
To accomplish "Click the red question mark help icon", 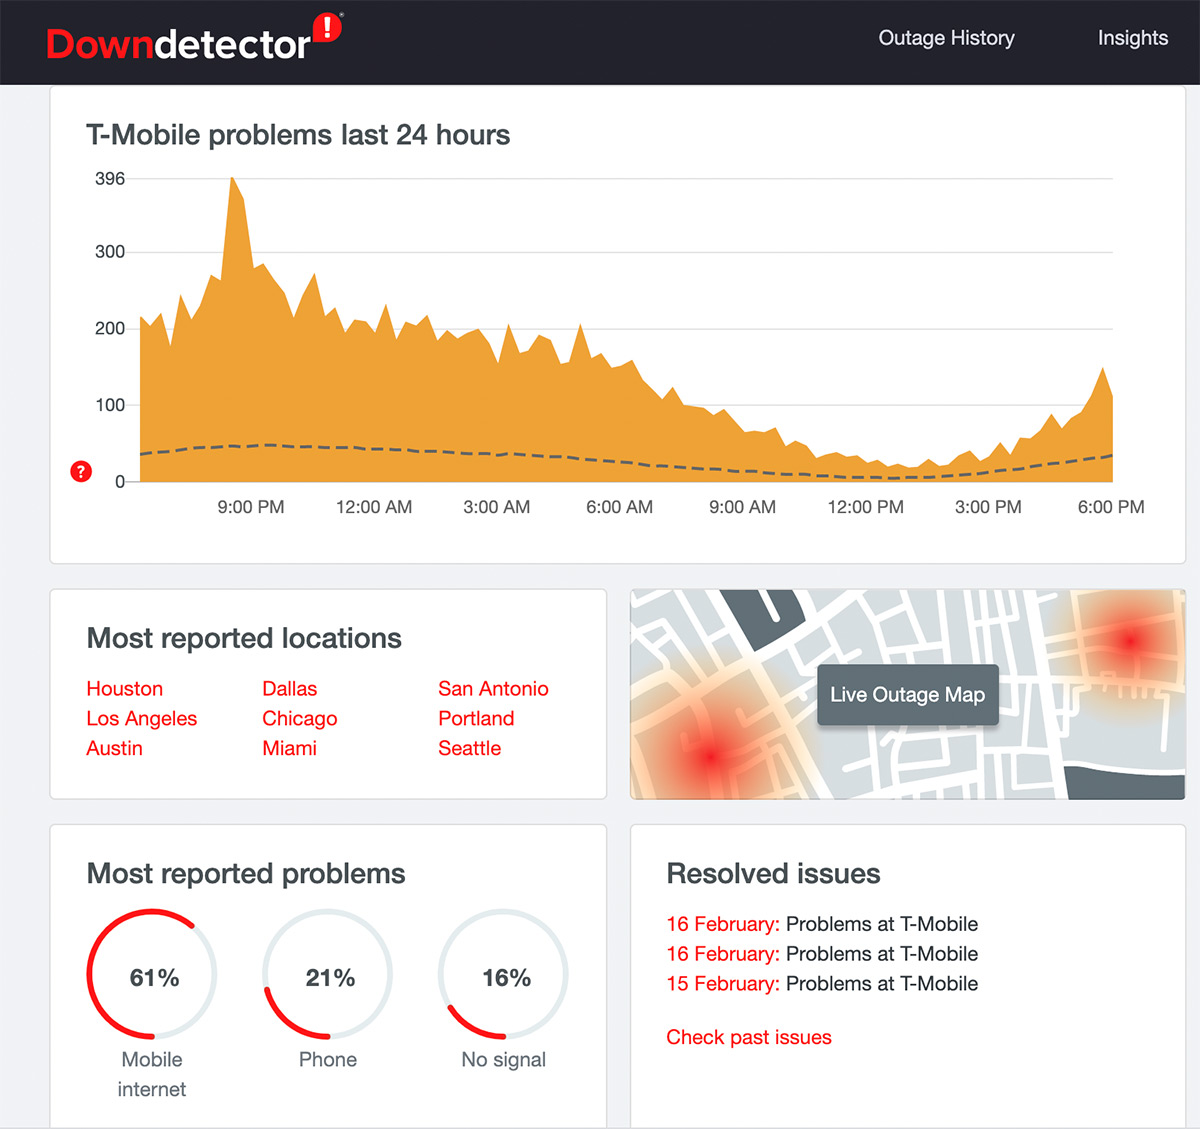I will pos(81,472).
